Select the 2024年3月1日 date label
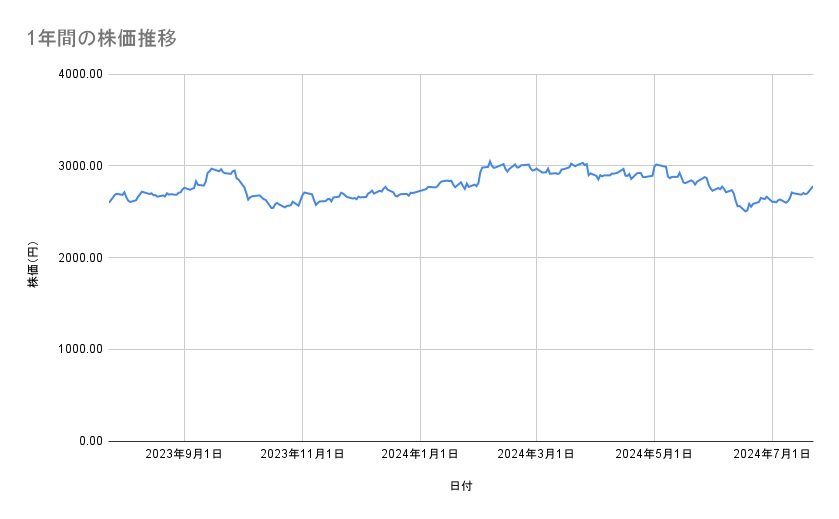 pos(537,455)
